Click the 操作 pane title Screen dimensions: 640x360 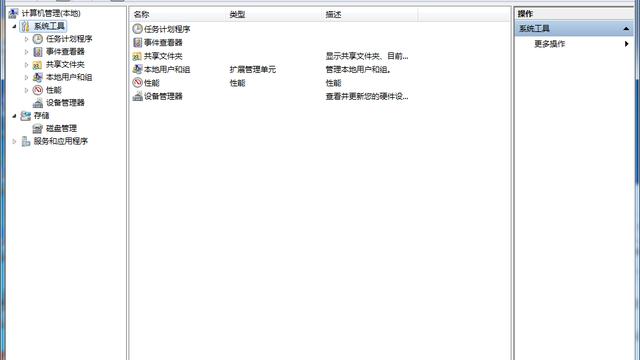(525, 14)
